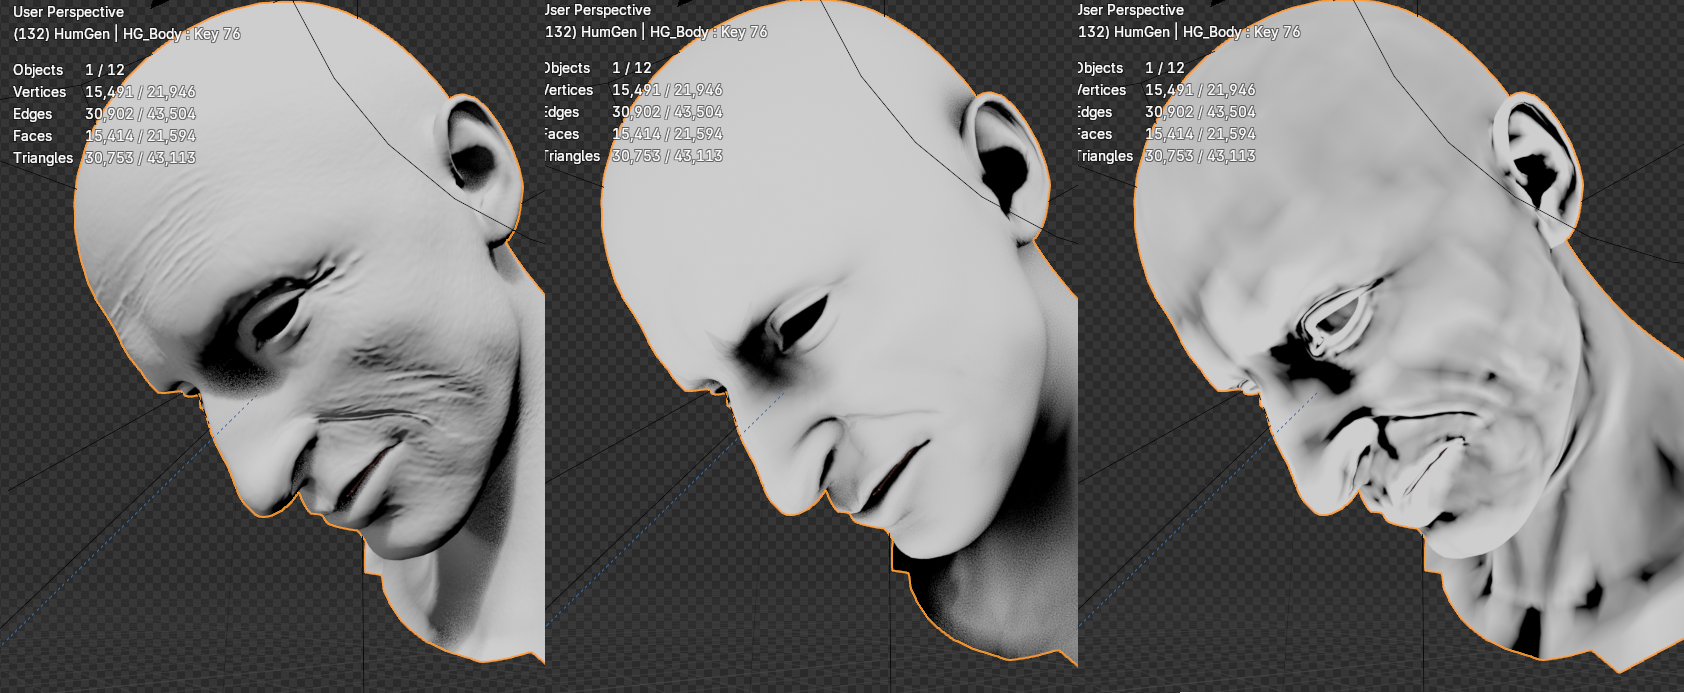Click the Objects count in the right viewport
The width and height of the screenshot is (1684, 693).
pos(1164,68)
